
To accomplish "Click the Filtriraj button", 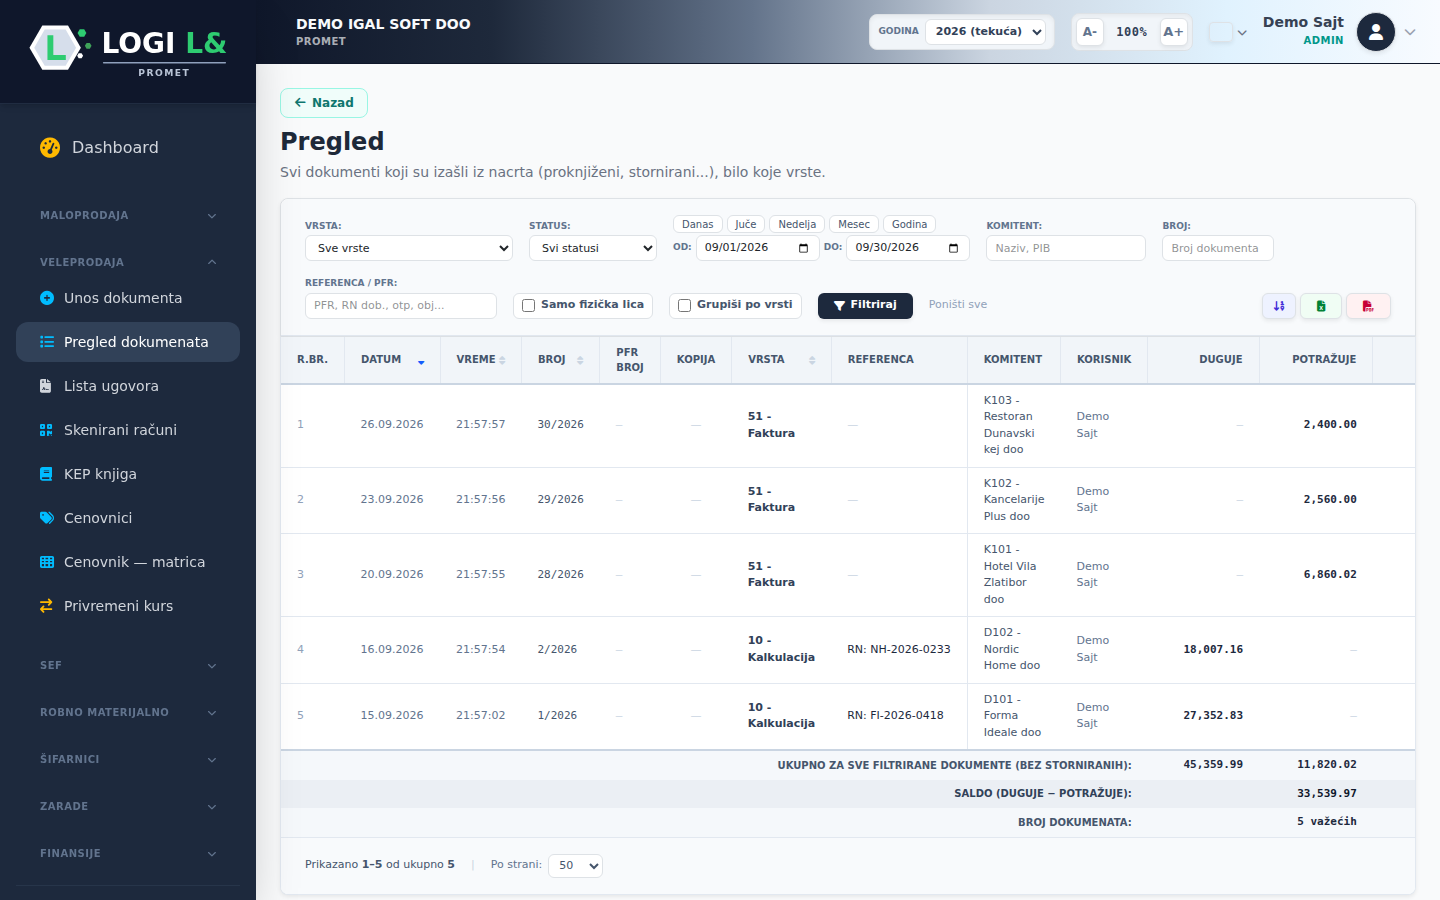I will click(865, 306).
